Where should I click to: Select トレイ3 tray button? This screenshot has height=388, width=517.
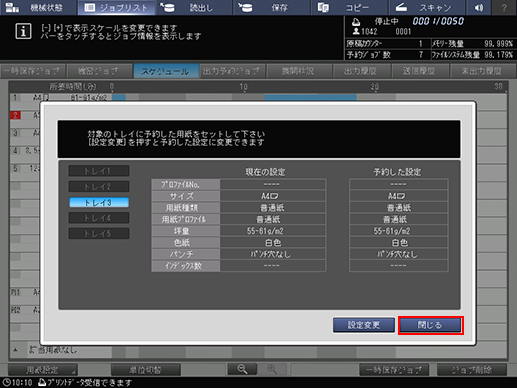click(x=99, y=202)
